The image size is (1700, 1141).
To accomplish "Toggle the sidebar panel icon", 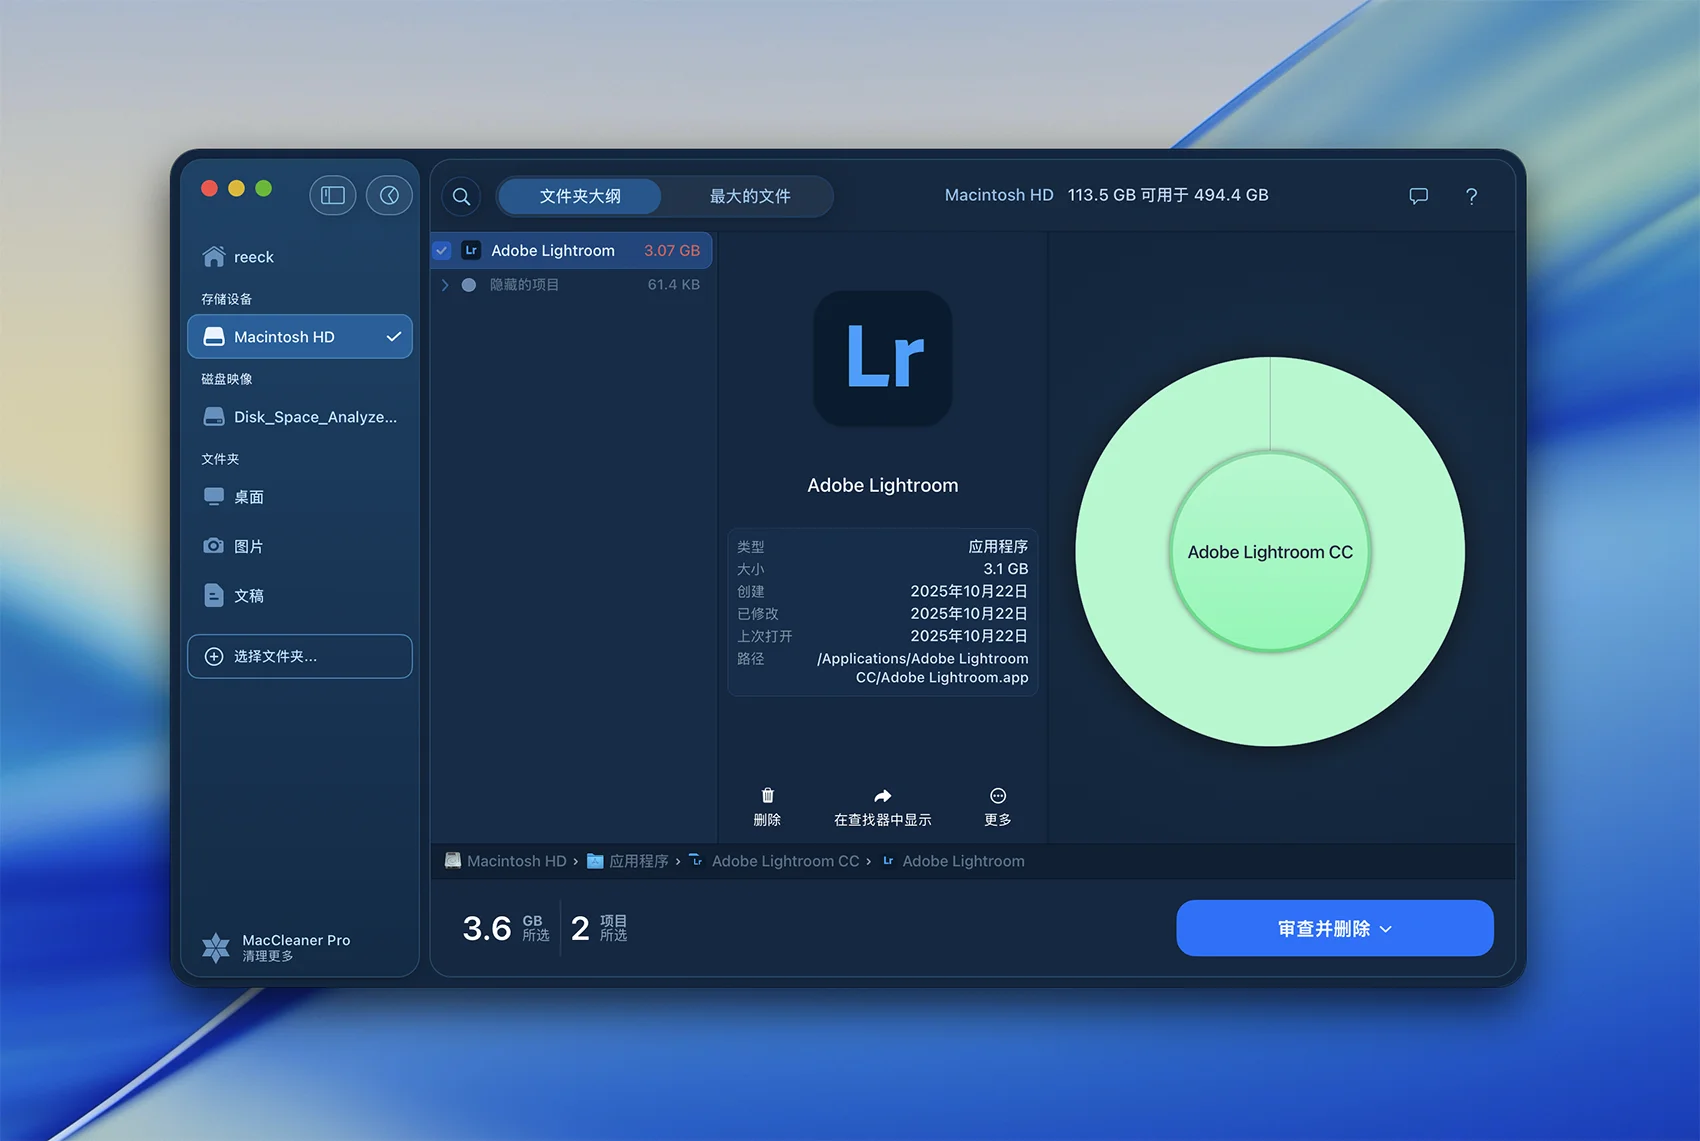I will 332,195.
